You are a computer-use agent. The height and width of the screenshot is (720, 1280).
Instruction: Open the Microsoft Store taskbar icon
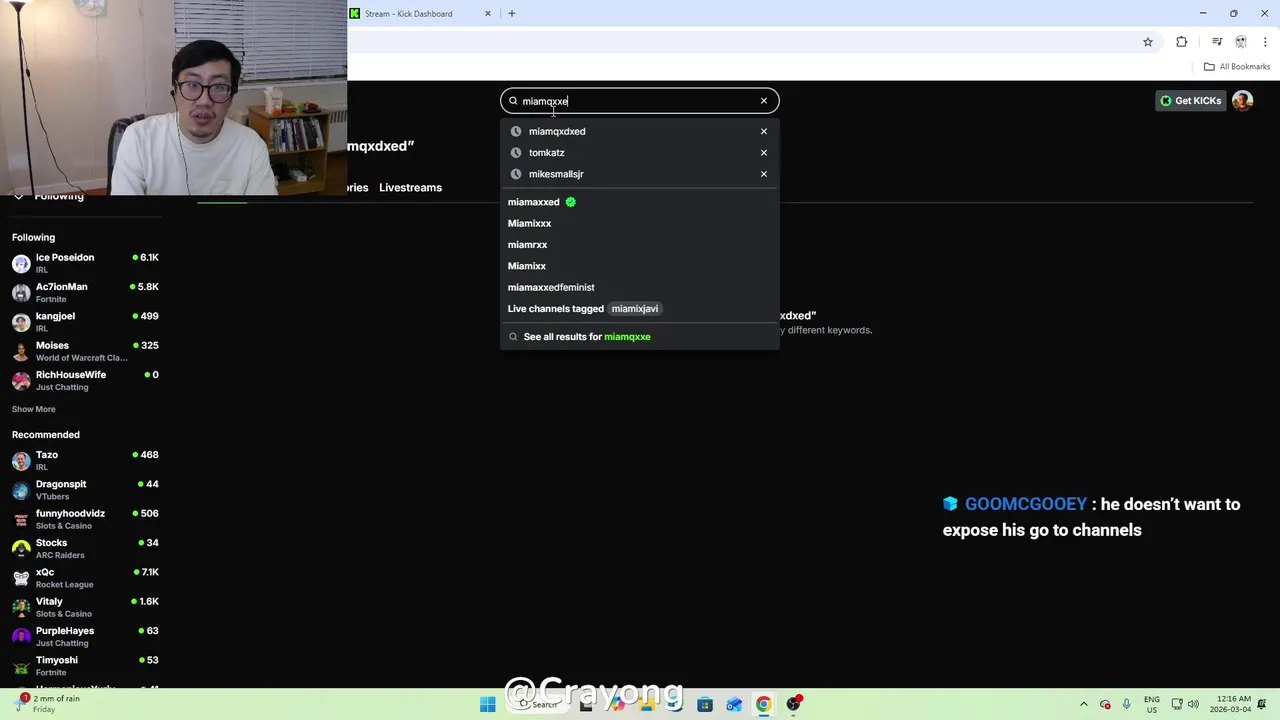click(705, 705)
